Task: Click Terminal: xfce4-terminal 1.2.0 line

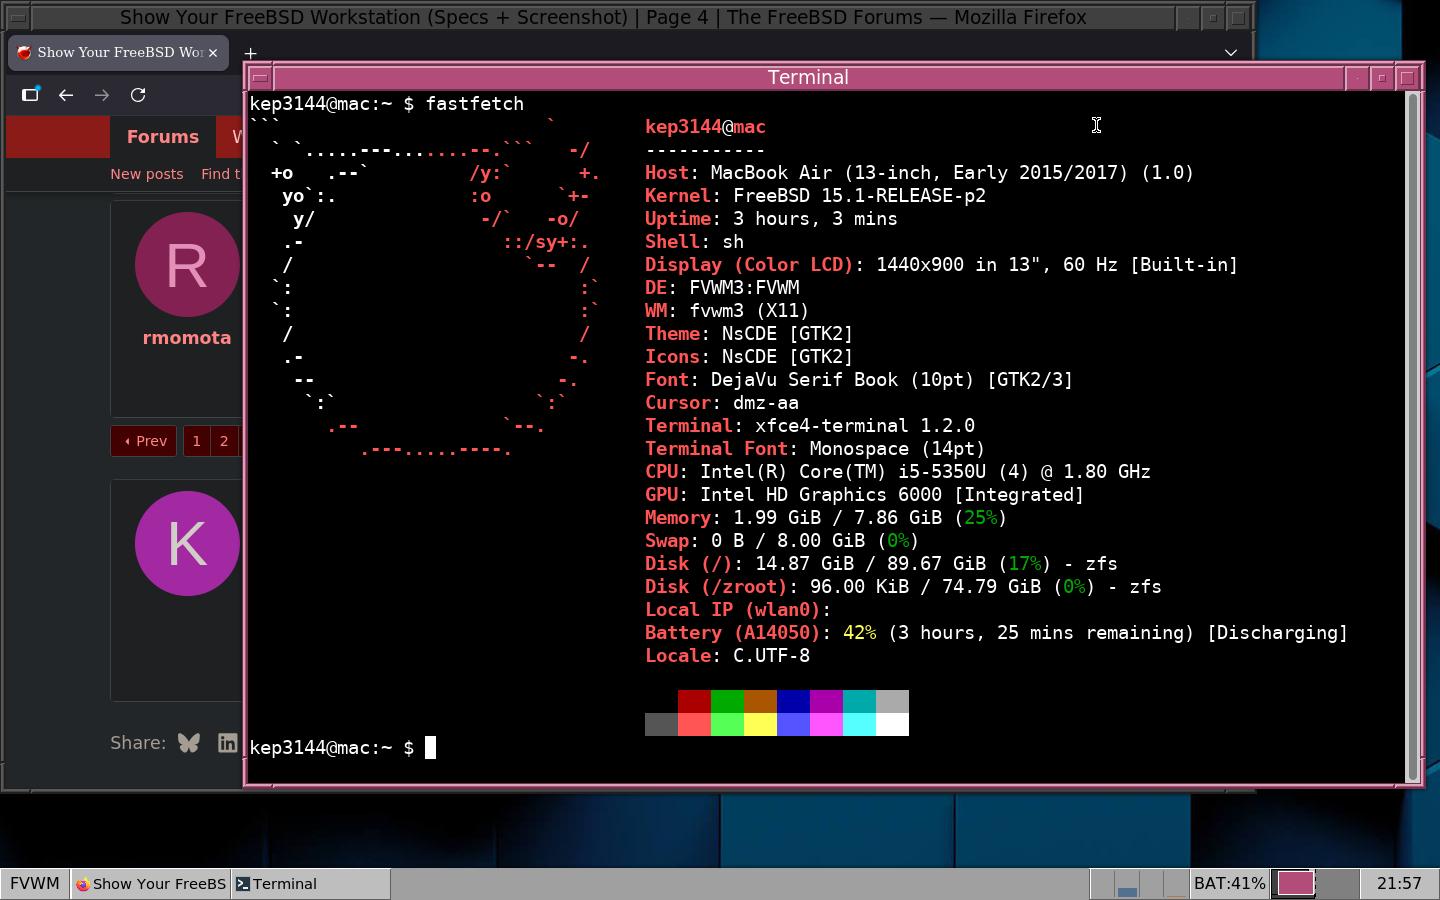Action: click(810, 426)
